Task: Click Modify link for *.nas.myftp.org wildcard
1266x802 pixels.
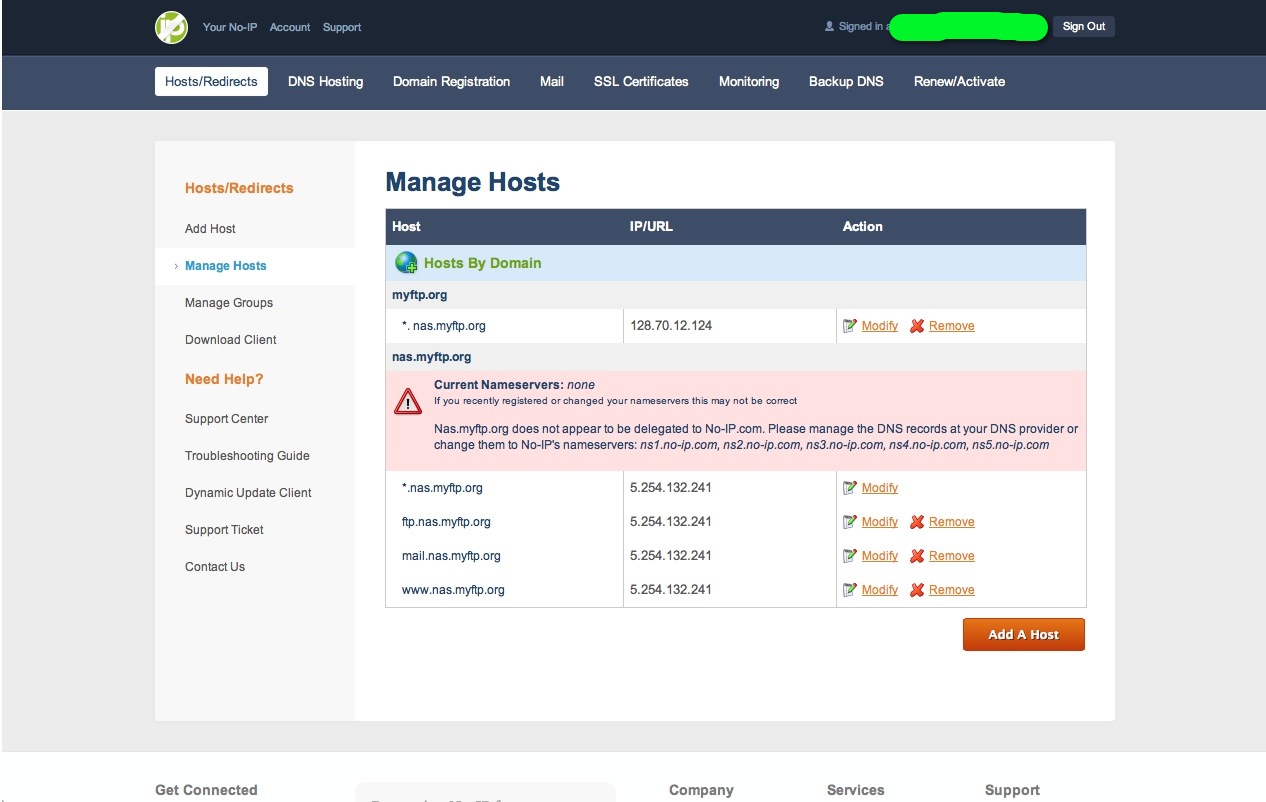Action: point(880,488)
